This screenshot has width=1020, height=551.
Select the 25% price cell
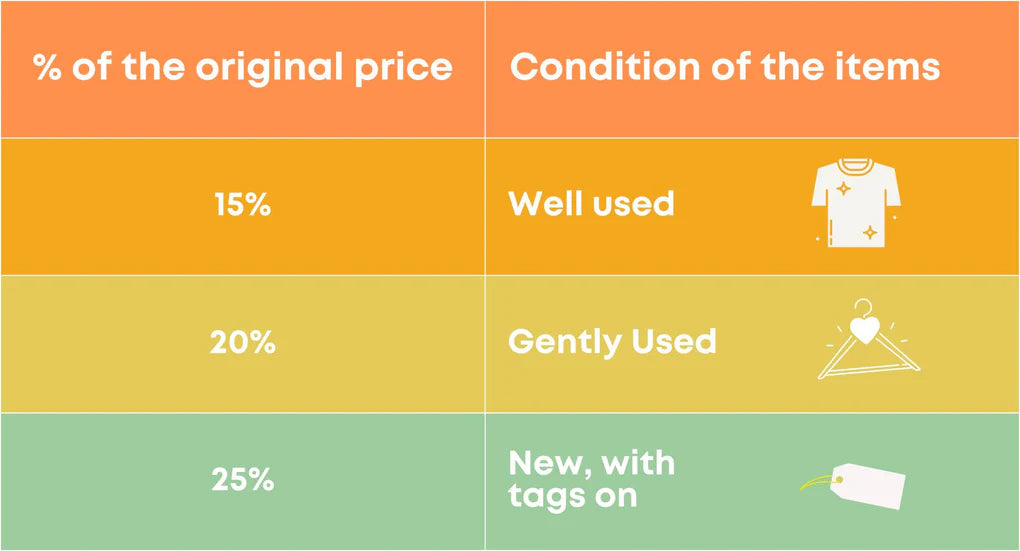[243, 481]
